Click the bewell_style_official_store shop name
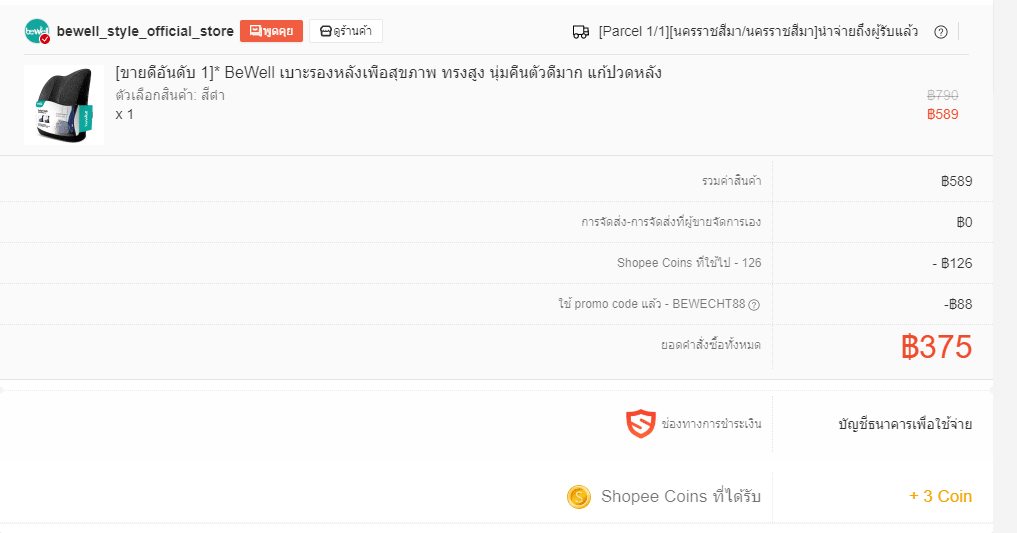This screenshot has width=1017, height=533. pyautogui.click(x=145, y=31)
